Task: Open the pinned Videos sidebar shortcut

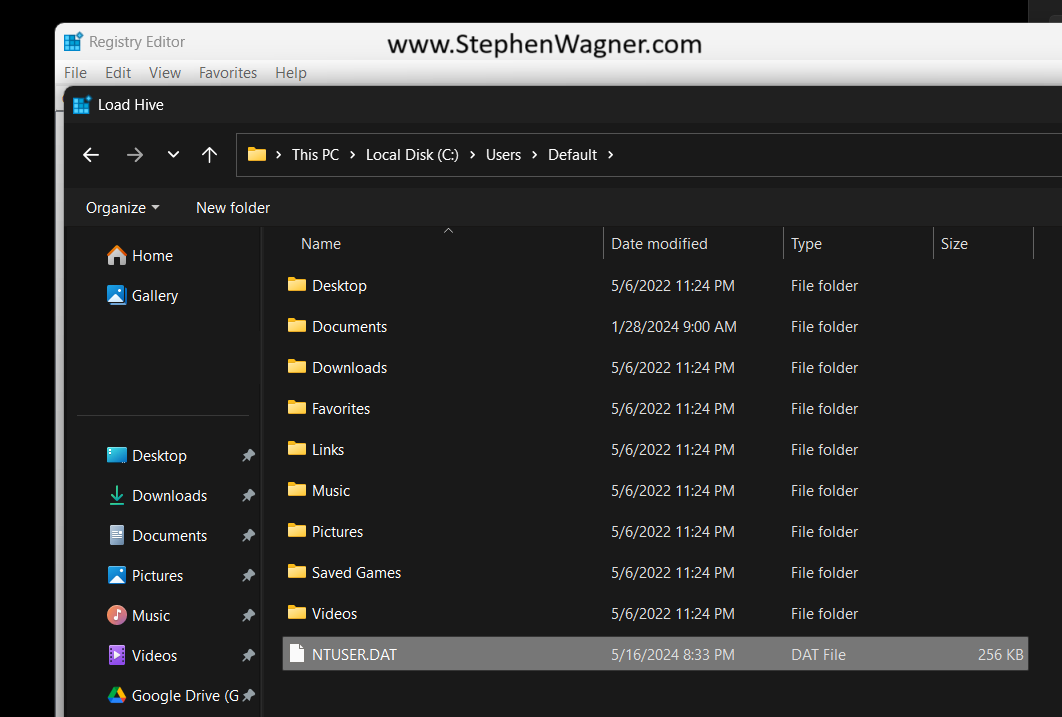Action: [x=154, y=656]
